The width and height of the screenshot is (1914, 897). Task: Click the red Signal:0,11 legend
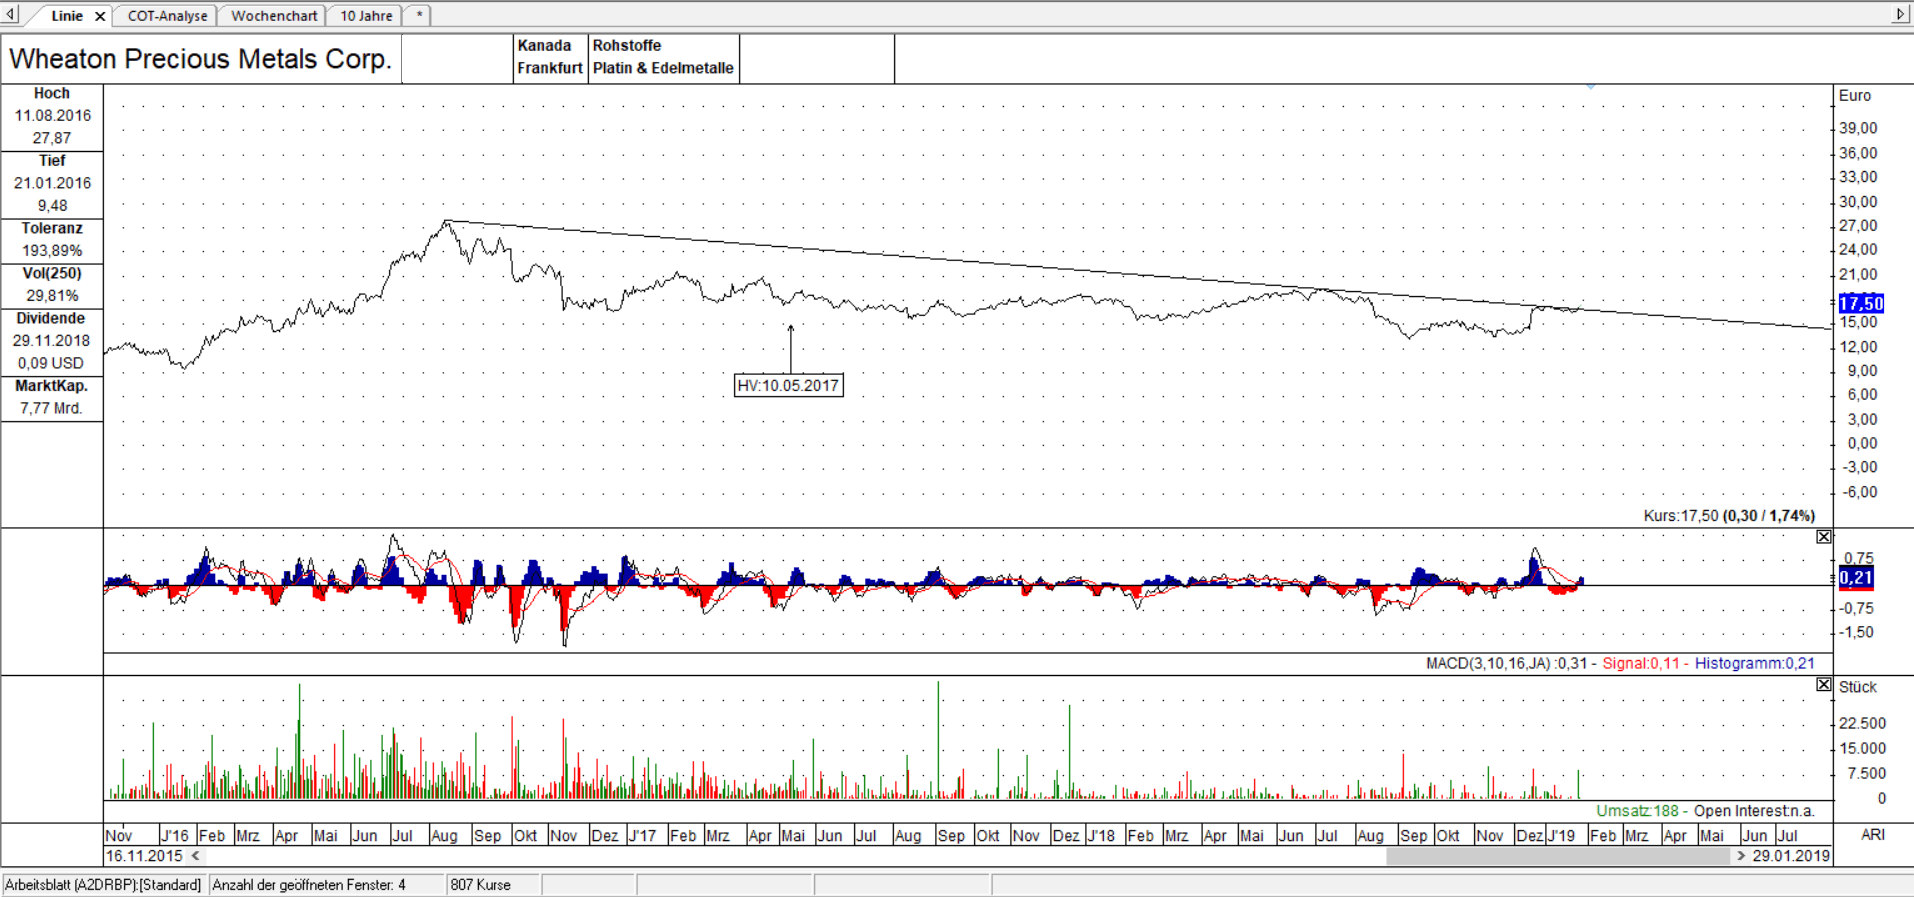click(1641, 663)
